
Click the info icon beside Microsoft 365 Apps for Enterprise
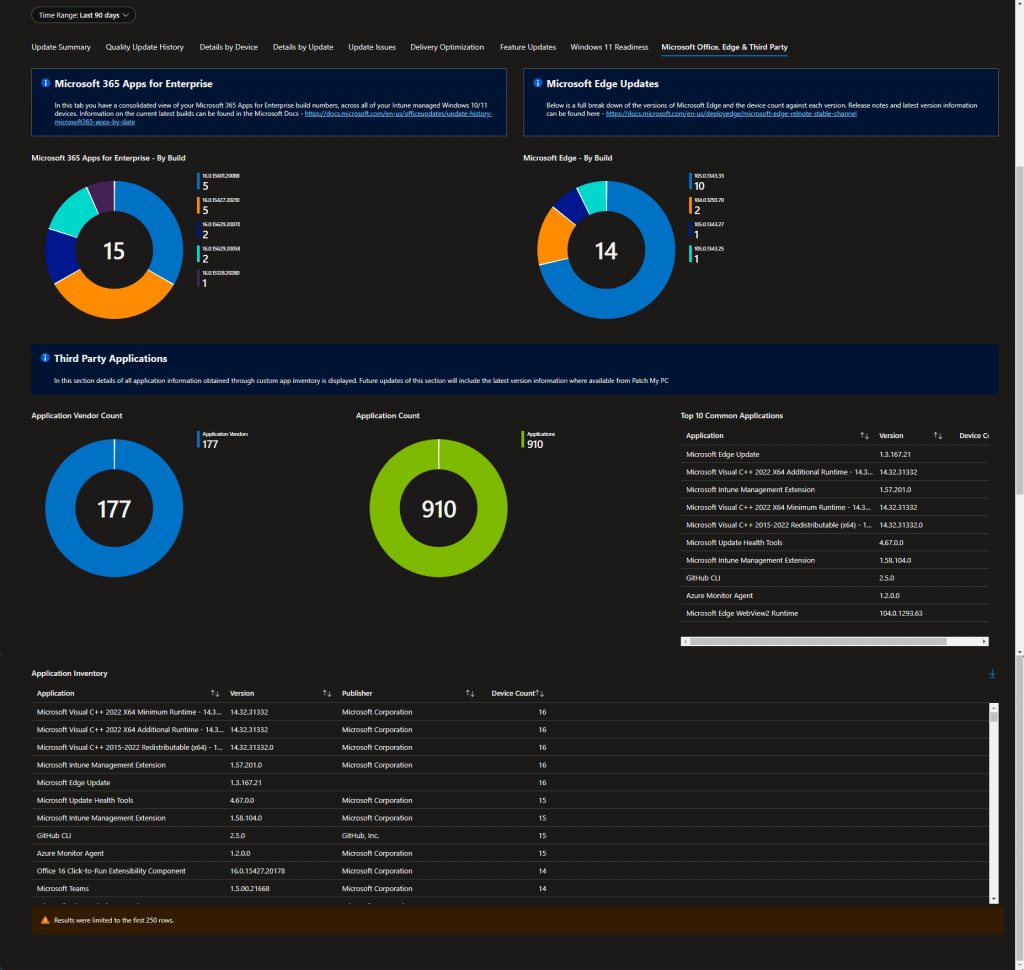(45, 83)
